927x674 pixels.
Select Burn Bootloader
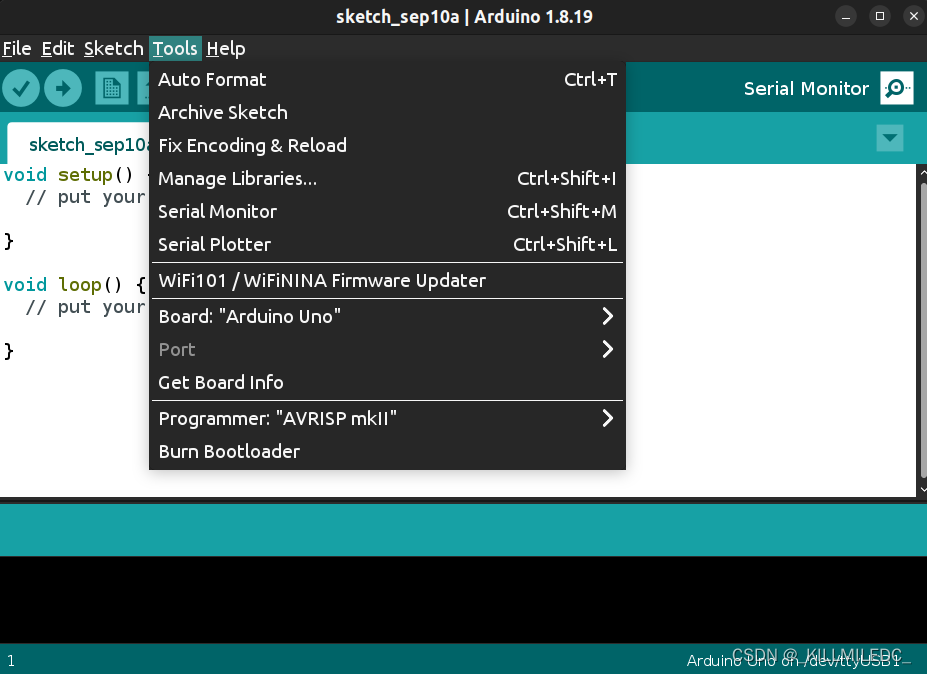[x=387, y=452]
